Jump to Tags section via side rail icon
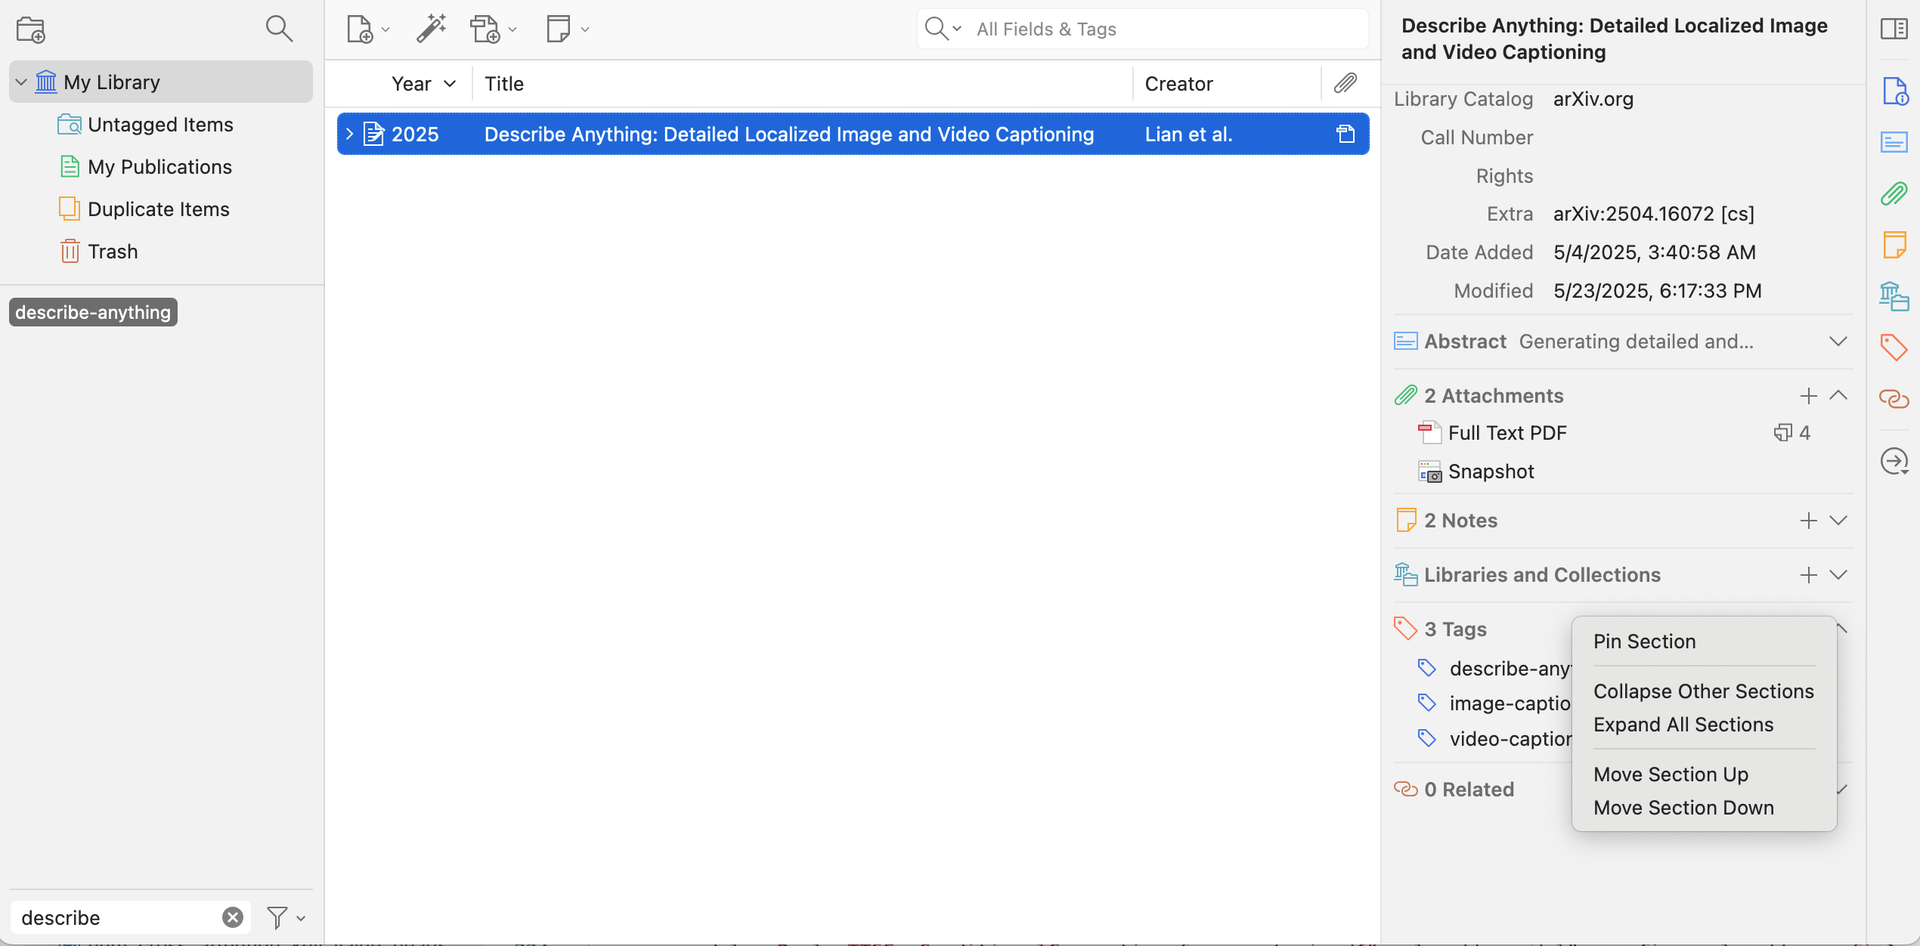 1893,347
